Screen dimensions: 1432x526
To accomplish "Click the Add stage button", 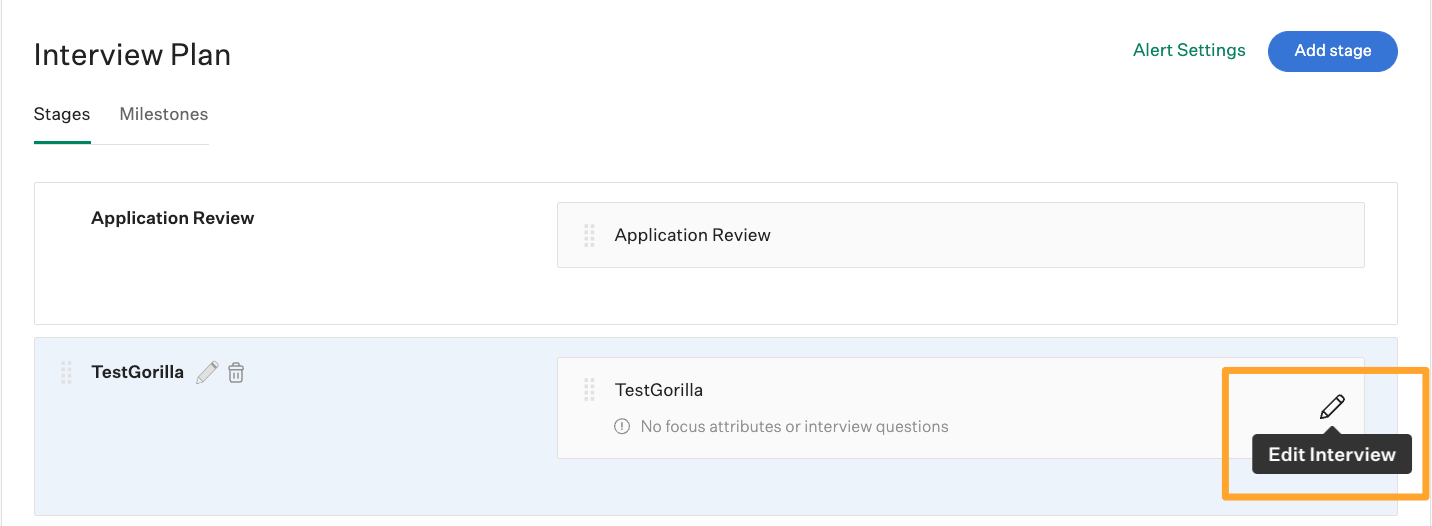I will click(1332, 51).
